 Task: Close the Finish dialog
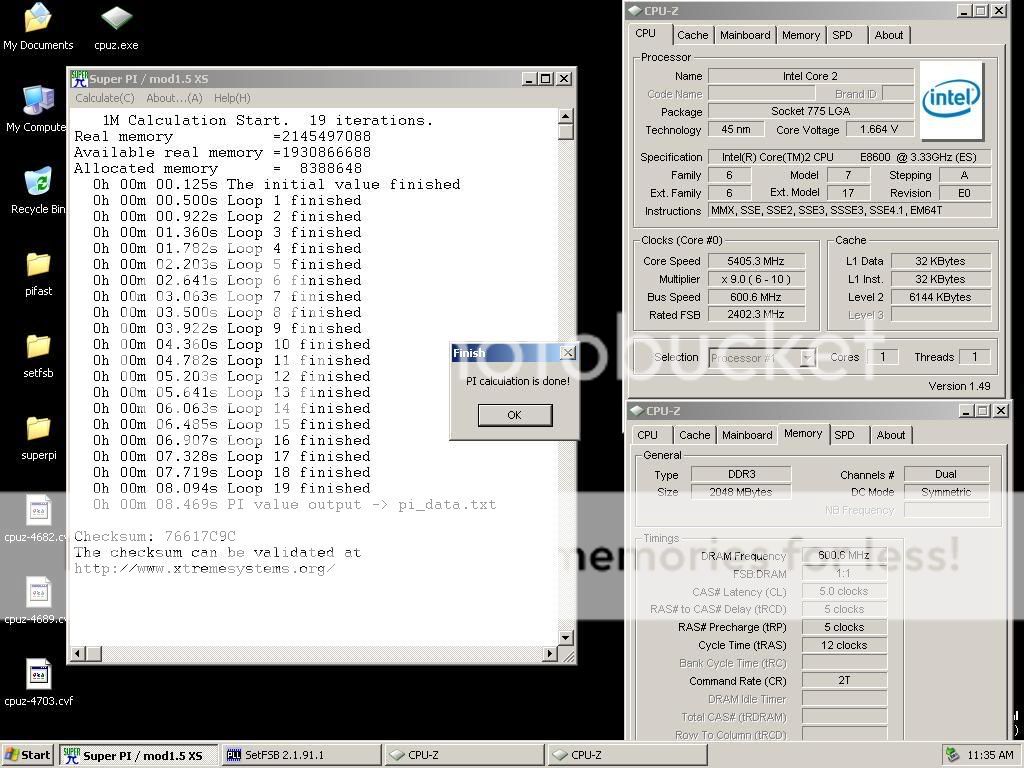[568, 353]
